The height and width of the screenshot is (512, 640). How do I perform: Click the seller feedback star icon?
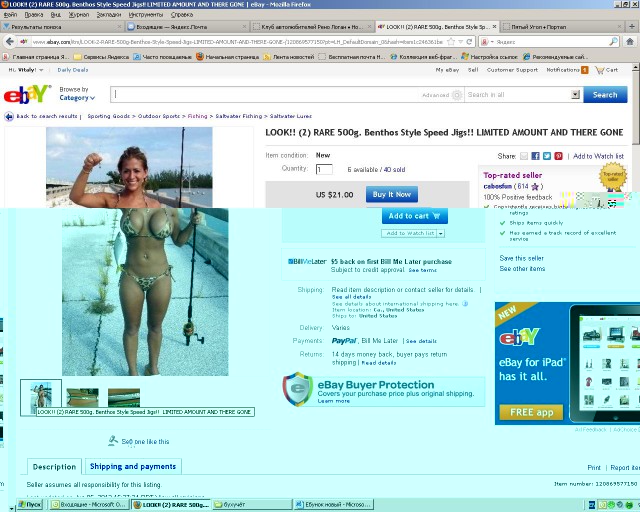click(535, 187)
